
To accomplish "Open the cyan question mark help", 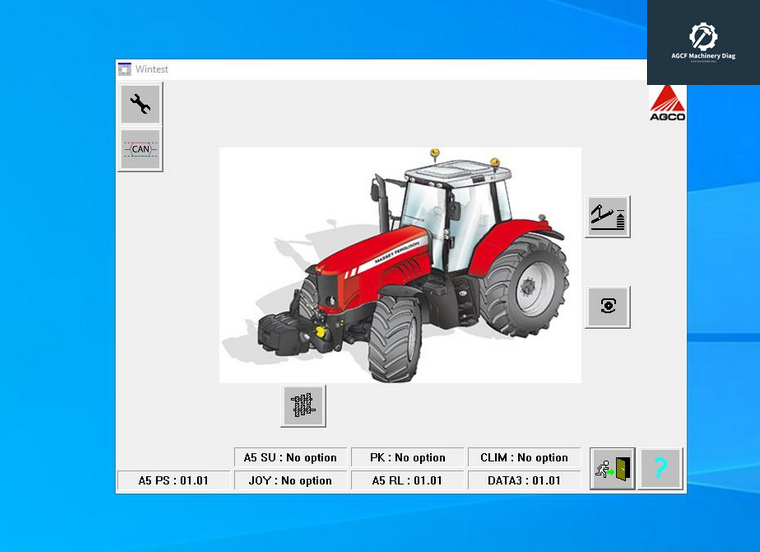I will (660, 469).
